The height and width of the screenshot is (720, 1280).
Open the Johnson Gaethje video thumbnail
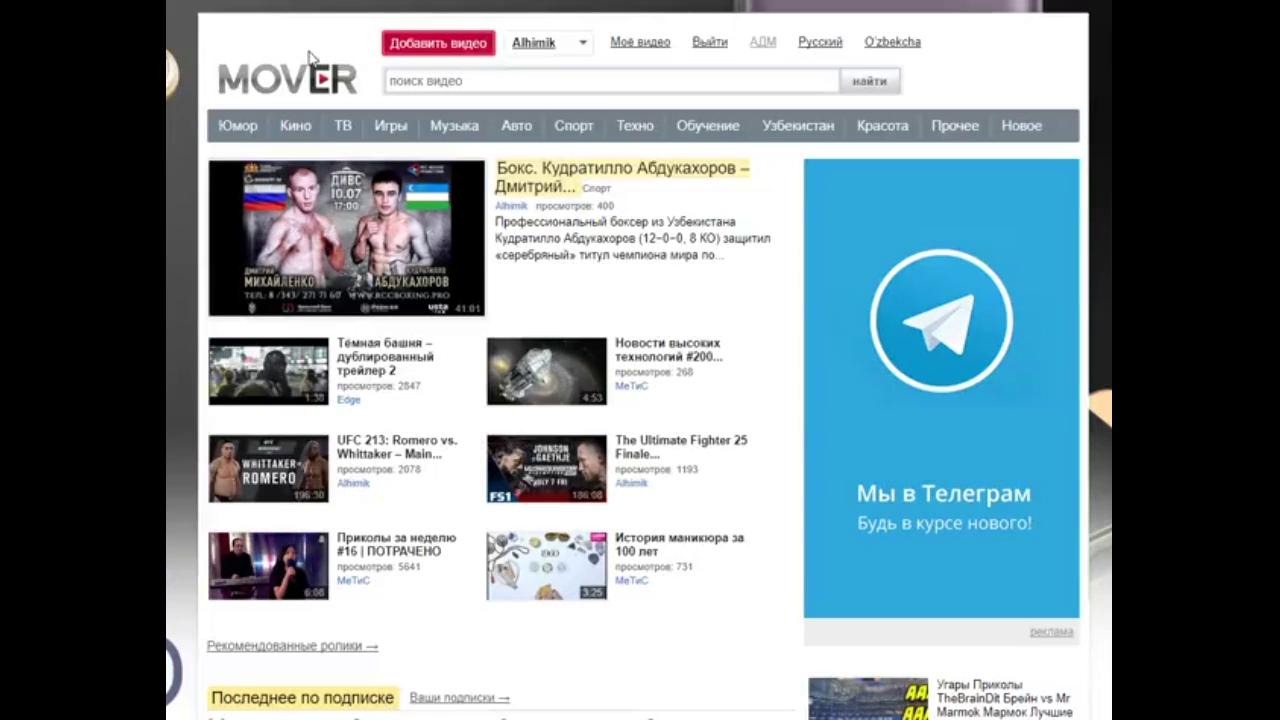[x=546, y=468]
